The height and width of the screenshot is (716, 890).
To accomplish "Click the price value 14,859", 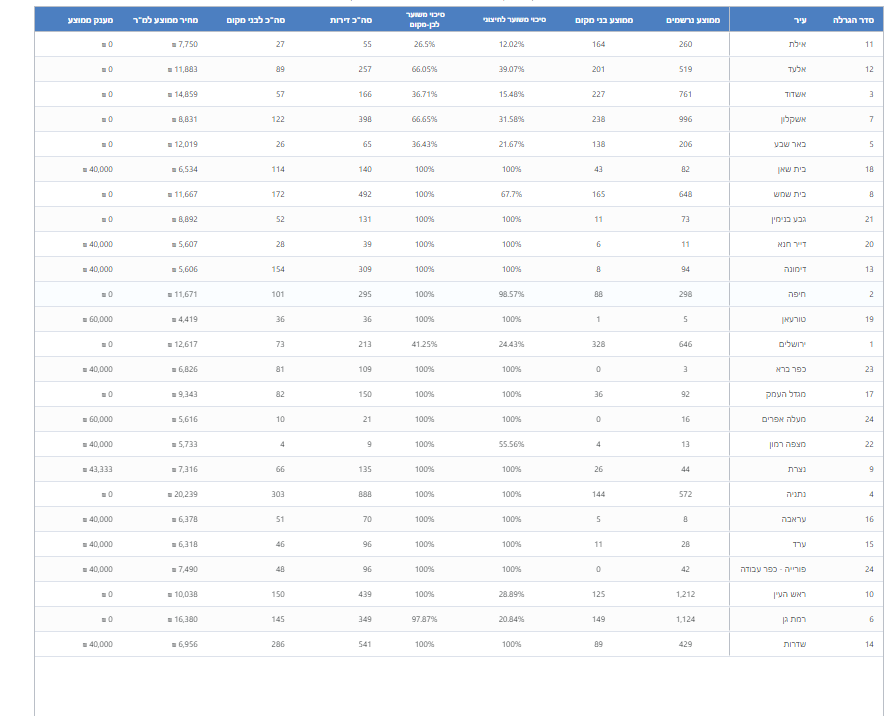I will pos(183,94).
